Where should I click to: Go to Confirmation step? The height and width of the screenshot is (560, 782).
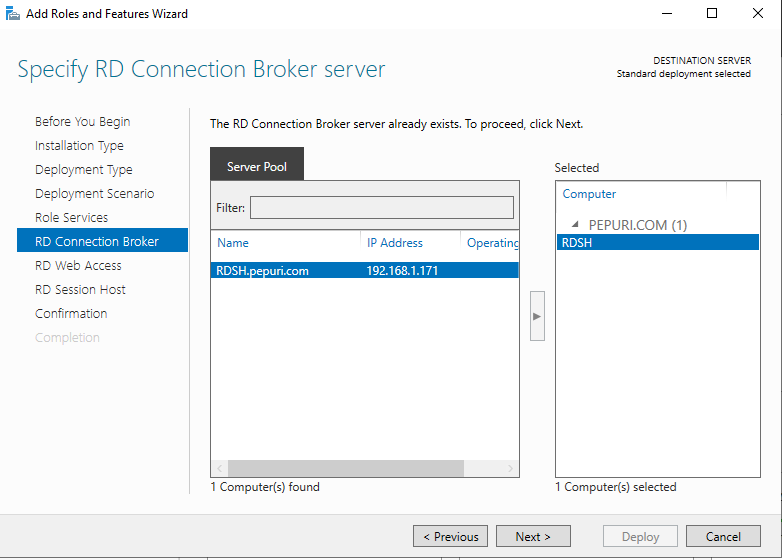point(71,313)
